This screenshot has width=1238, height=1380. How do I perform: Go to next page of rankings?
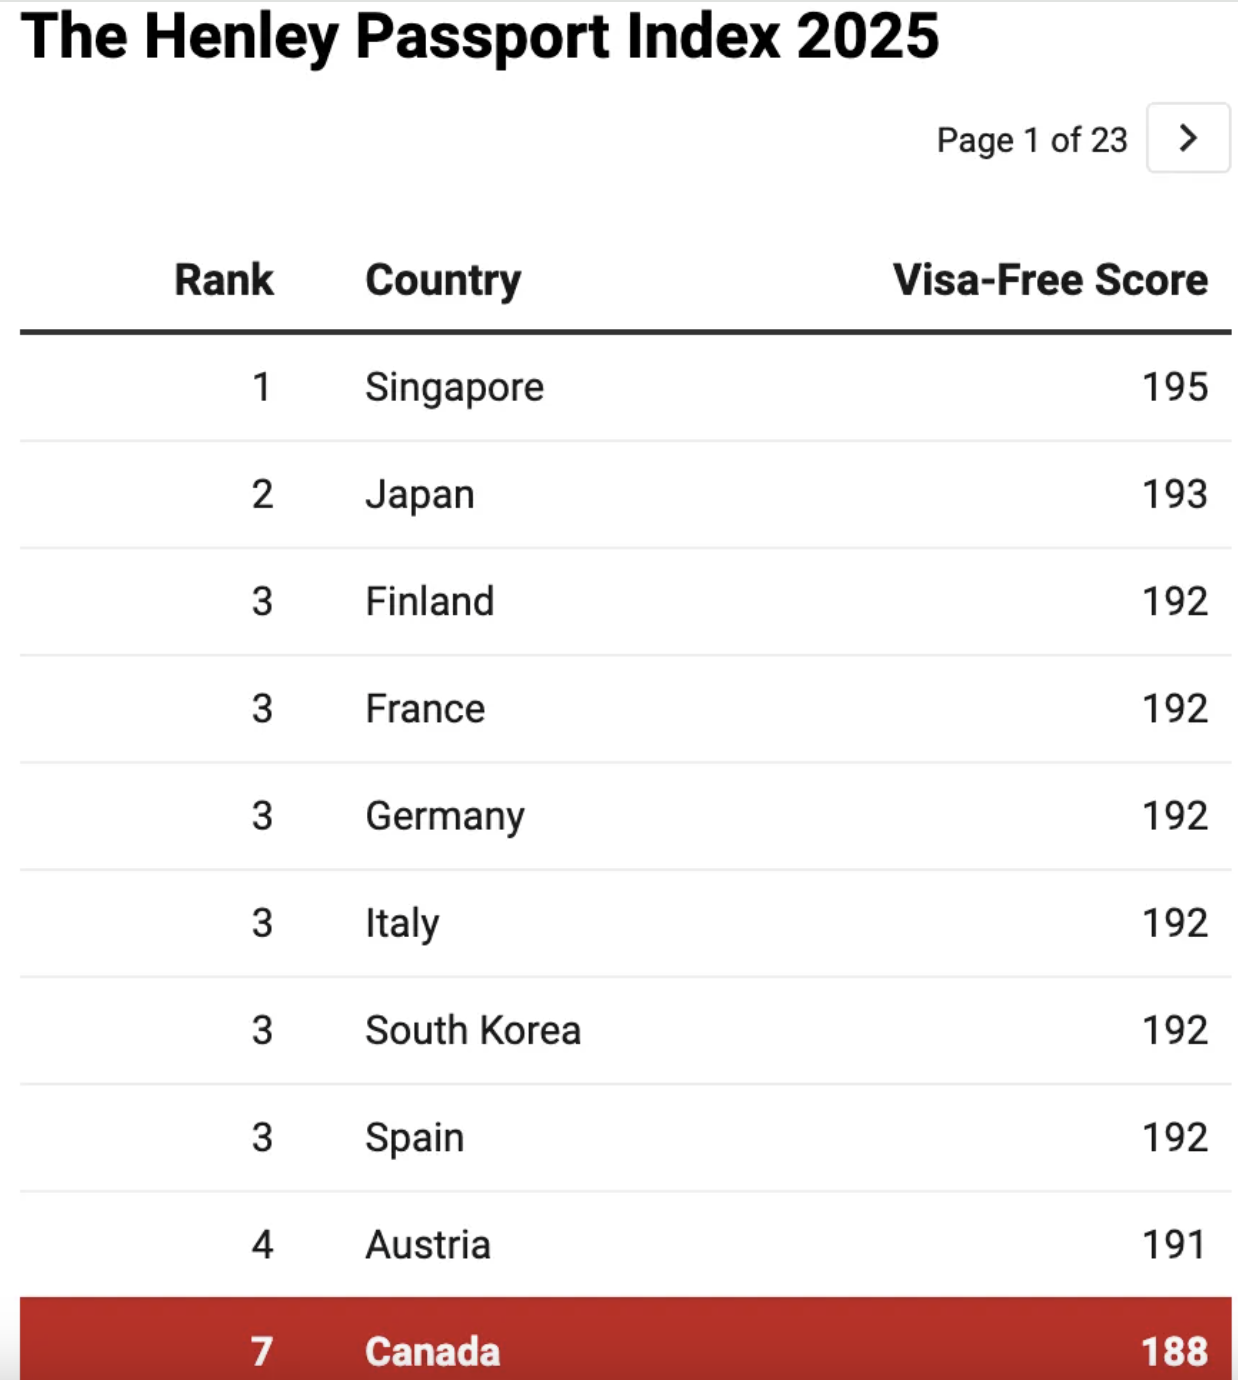(x=1187, y=138)
